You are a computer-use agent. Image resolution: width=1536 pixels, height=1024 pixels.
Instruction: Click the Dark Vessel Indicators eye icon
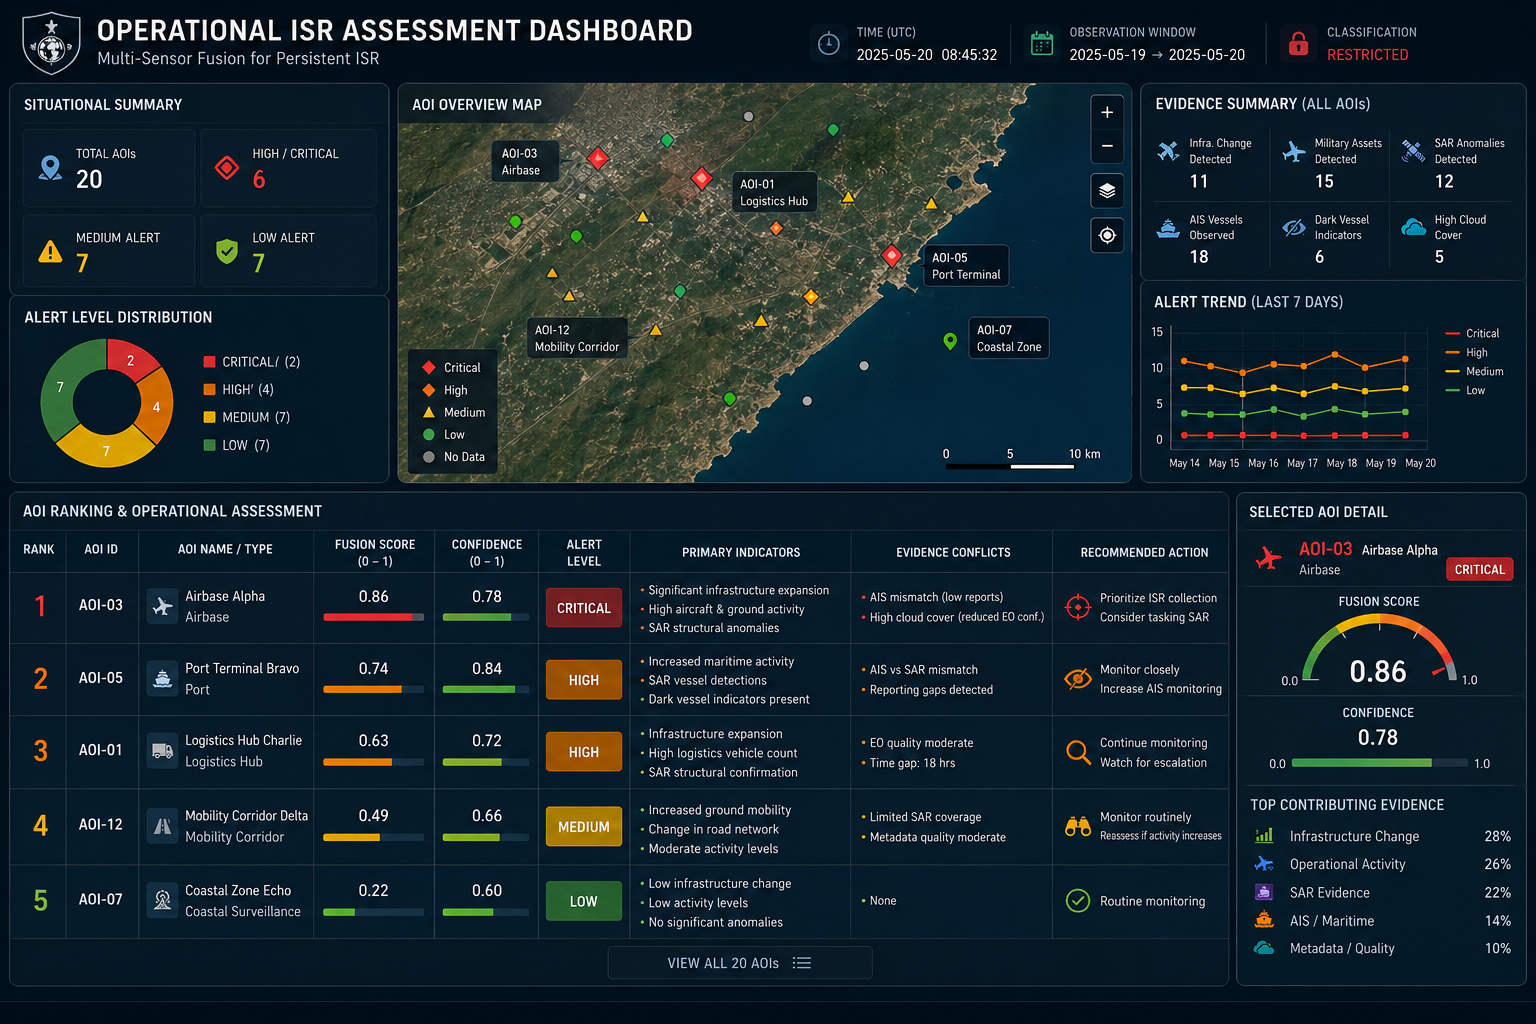click(x=1294, y=227)
